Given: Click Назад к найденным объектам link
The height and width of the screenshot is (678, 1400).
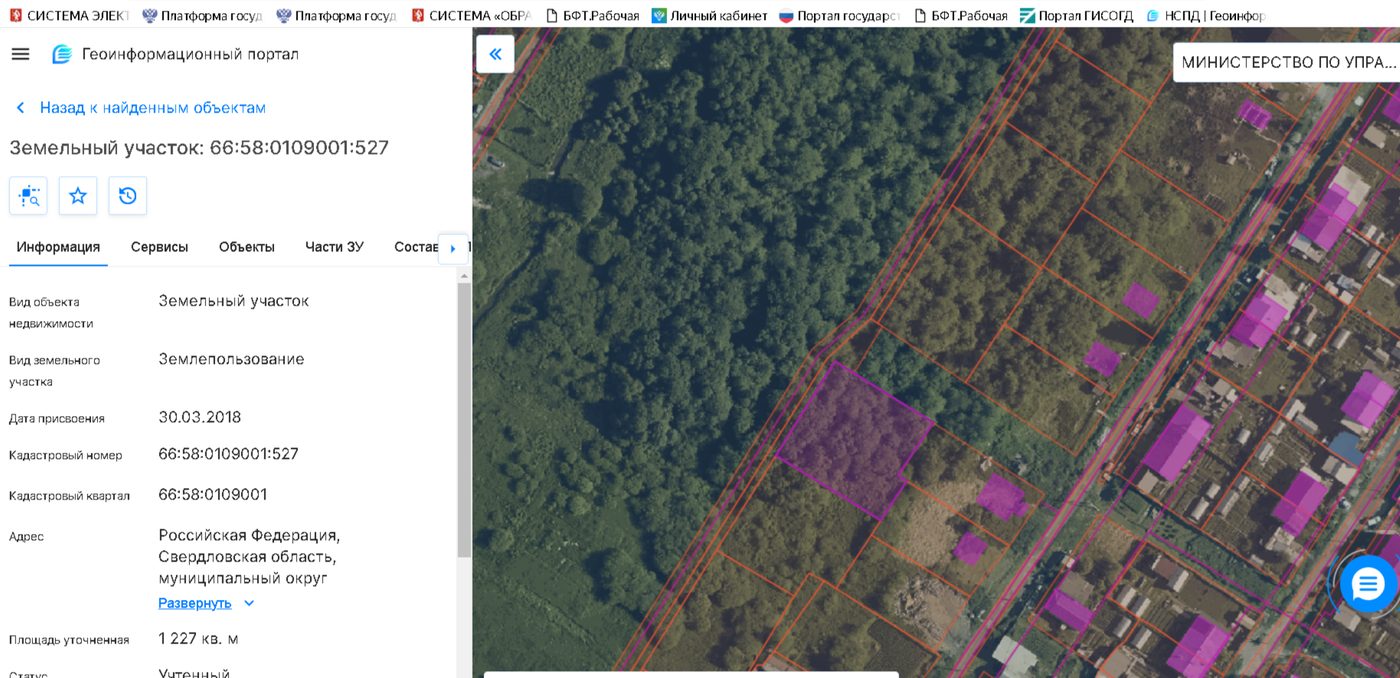Looking at the screenshot, I should coord(153,108).
